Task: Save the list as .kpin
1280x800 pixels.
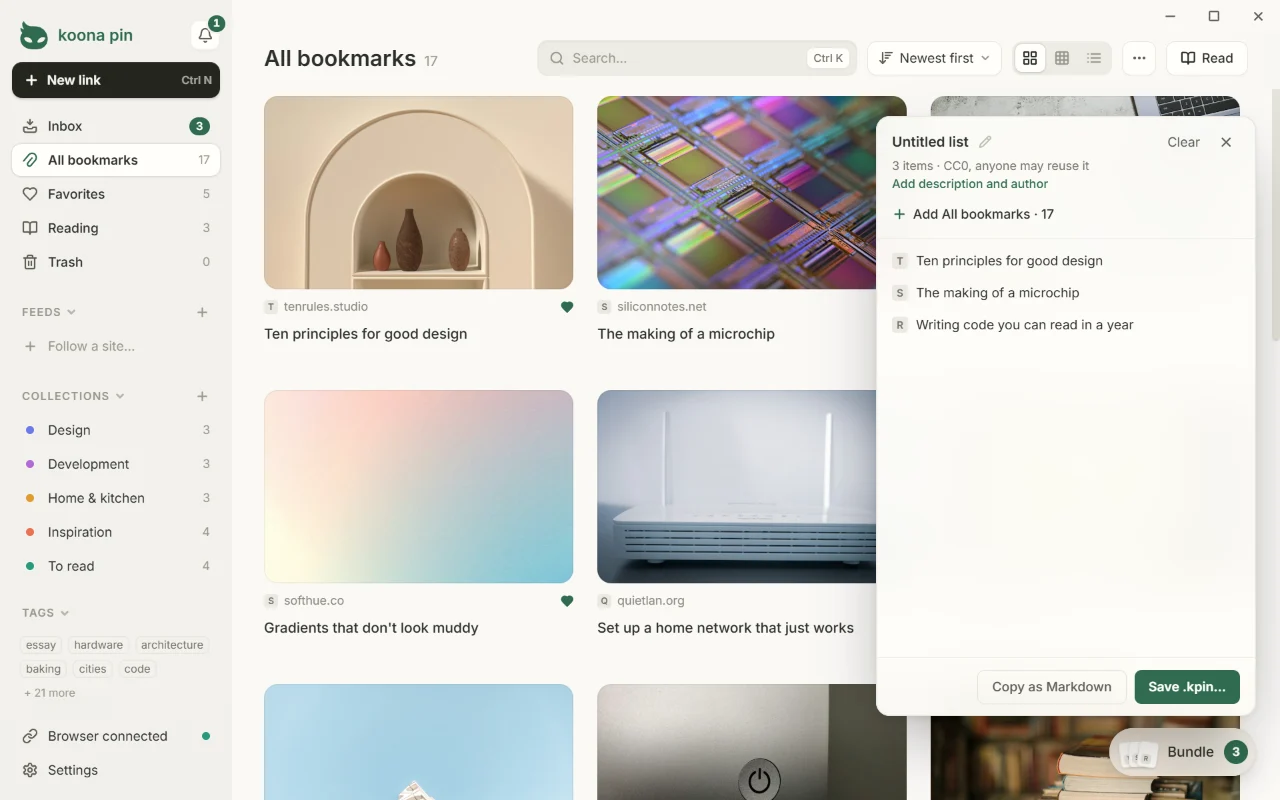Action: (1187, 687)
